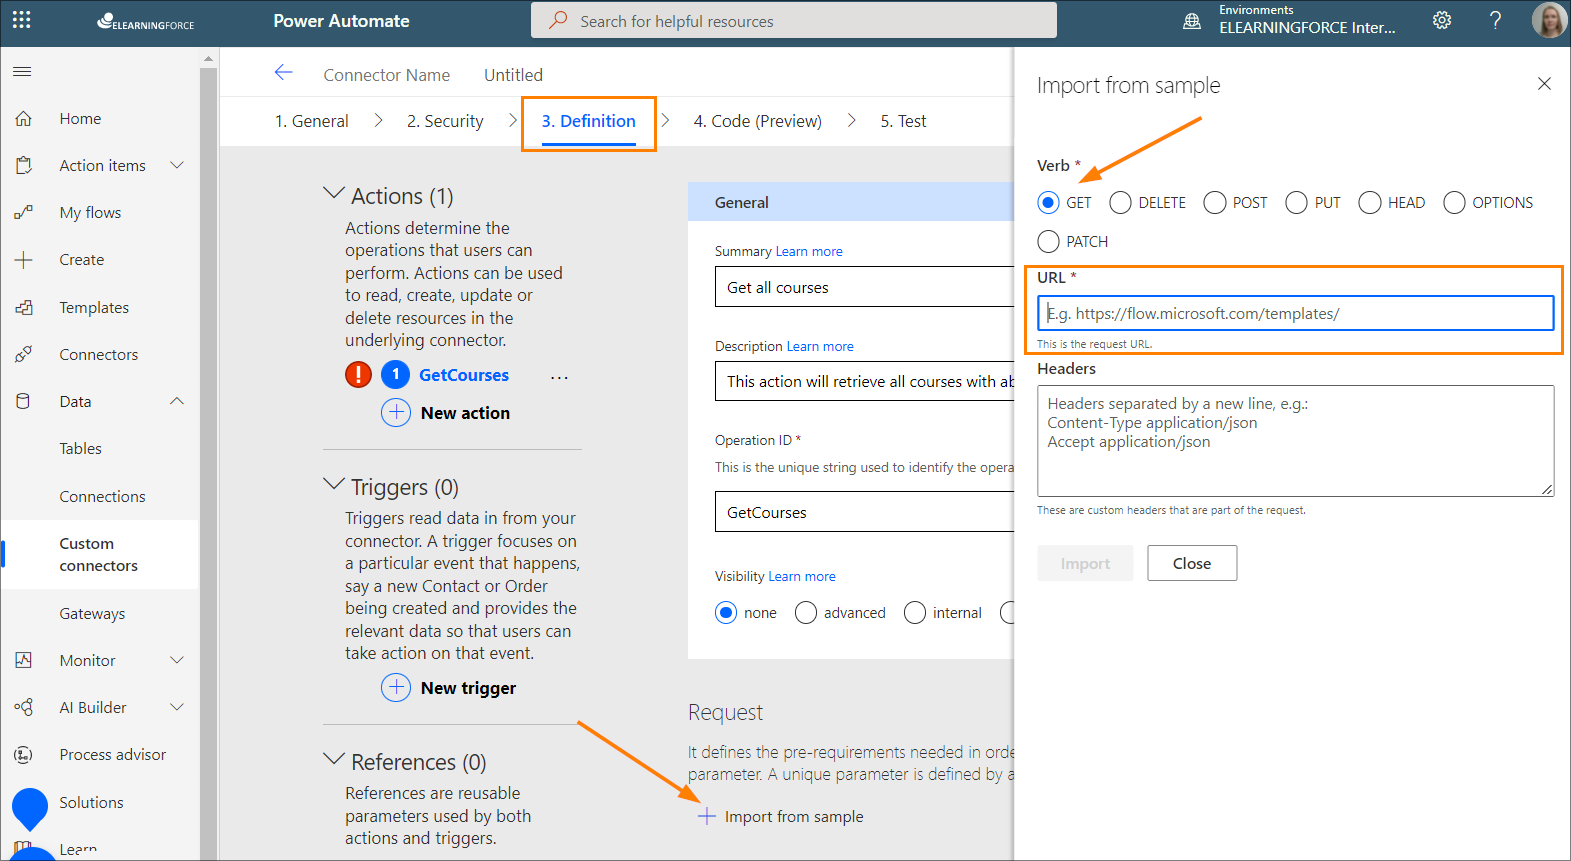Click the Monitor chart icon
The image size is (1571, 861).
24,660
